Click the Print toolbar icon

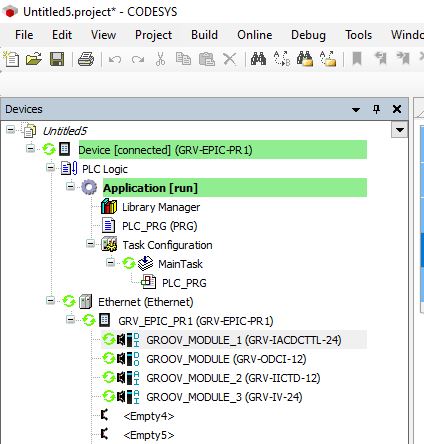pyautogui.click(x=86, y=60)
